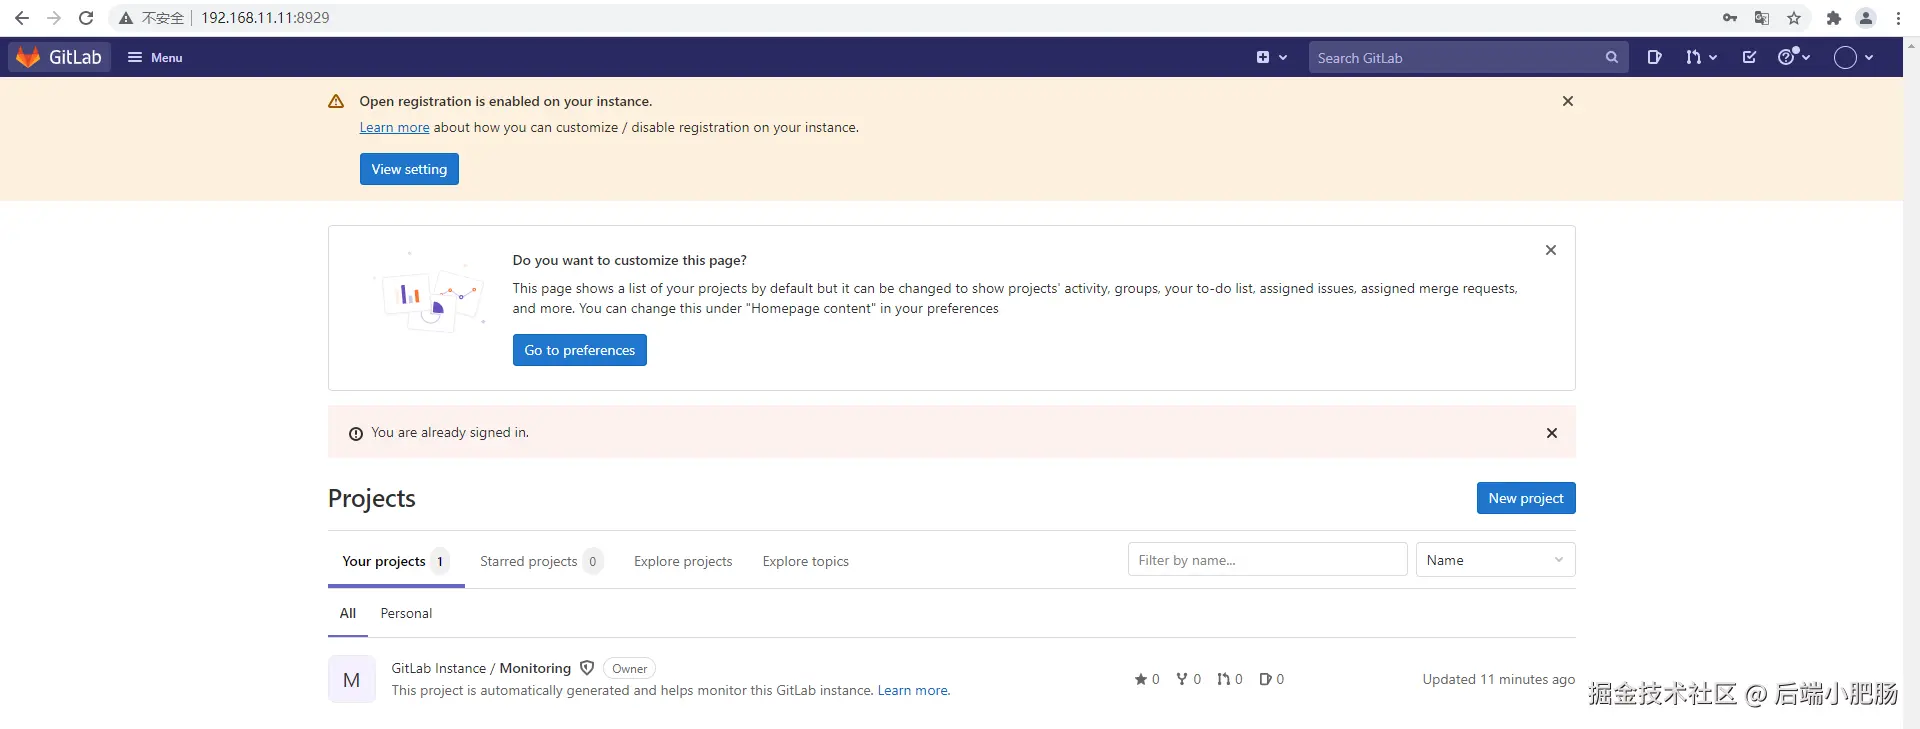1920x729 pixels.
Task: Click the shield visibility icon beside Monitoring
Action: (x=587, y=668)
